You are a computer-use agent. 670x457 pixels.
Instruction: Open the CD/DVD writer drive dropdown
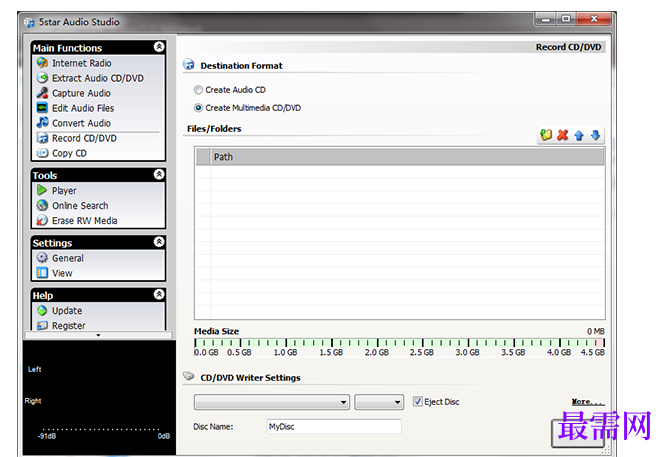coord(272,402)
